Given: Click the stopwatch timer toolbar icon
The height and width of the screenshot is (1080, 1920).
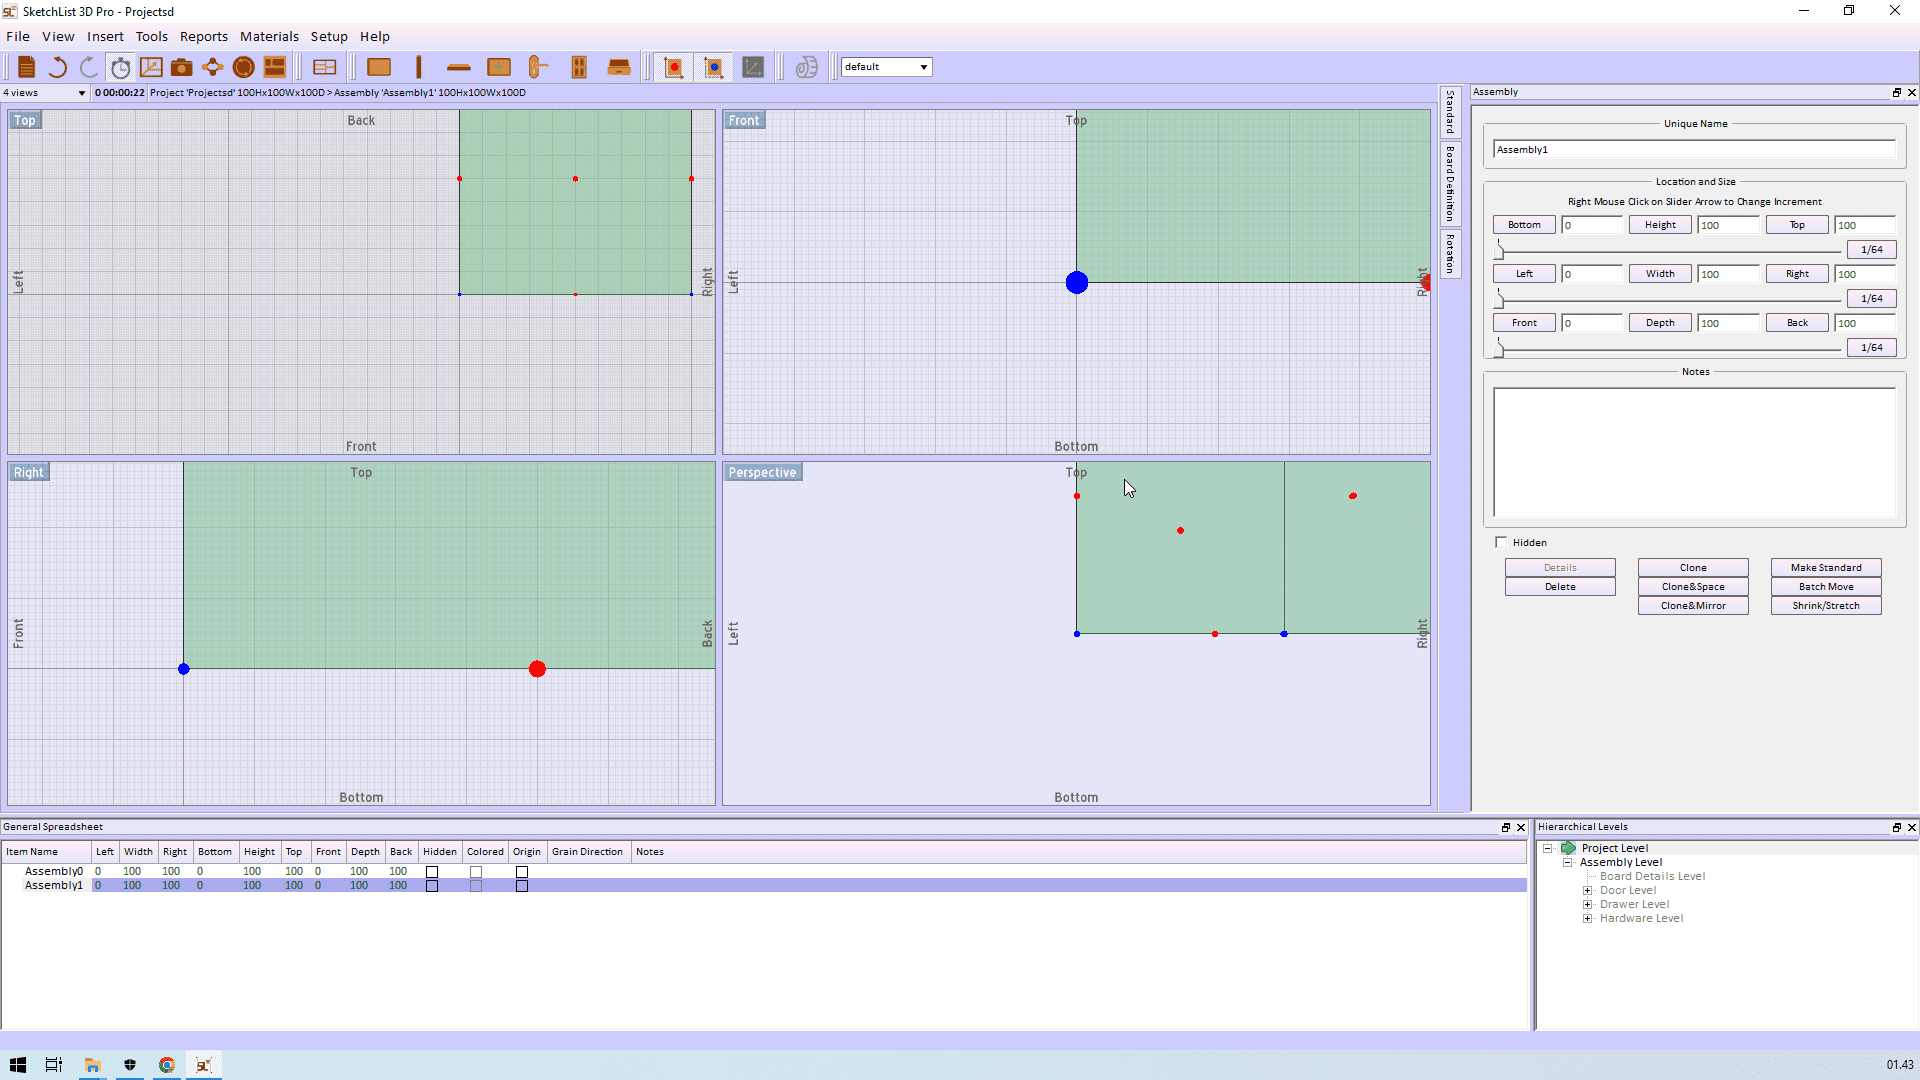Looking at the screenshot, I should [x=120, y=67].
